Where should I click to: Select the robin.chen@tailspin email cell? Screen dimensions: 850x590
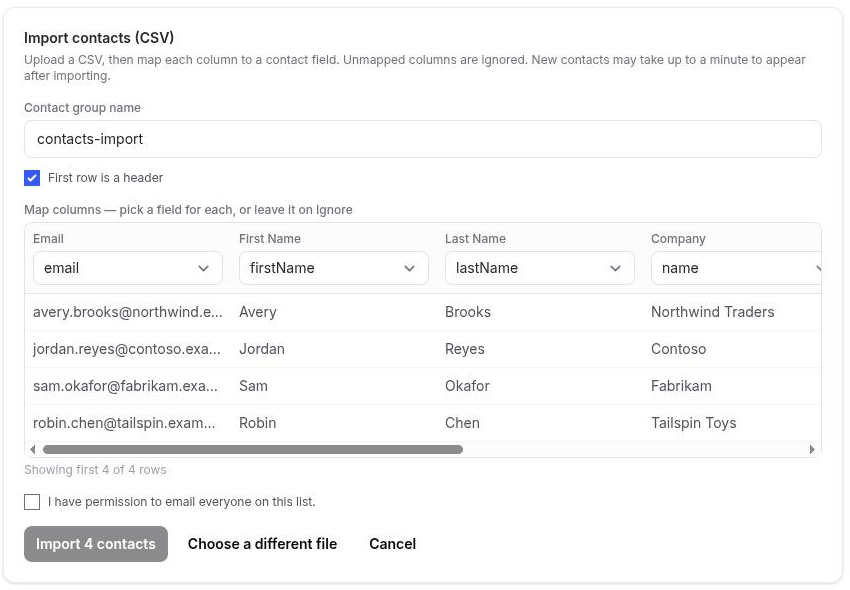tap(124, 423)
